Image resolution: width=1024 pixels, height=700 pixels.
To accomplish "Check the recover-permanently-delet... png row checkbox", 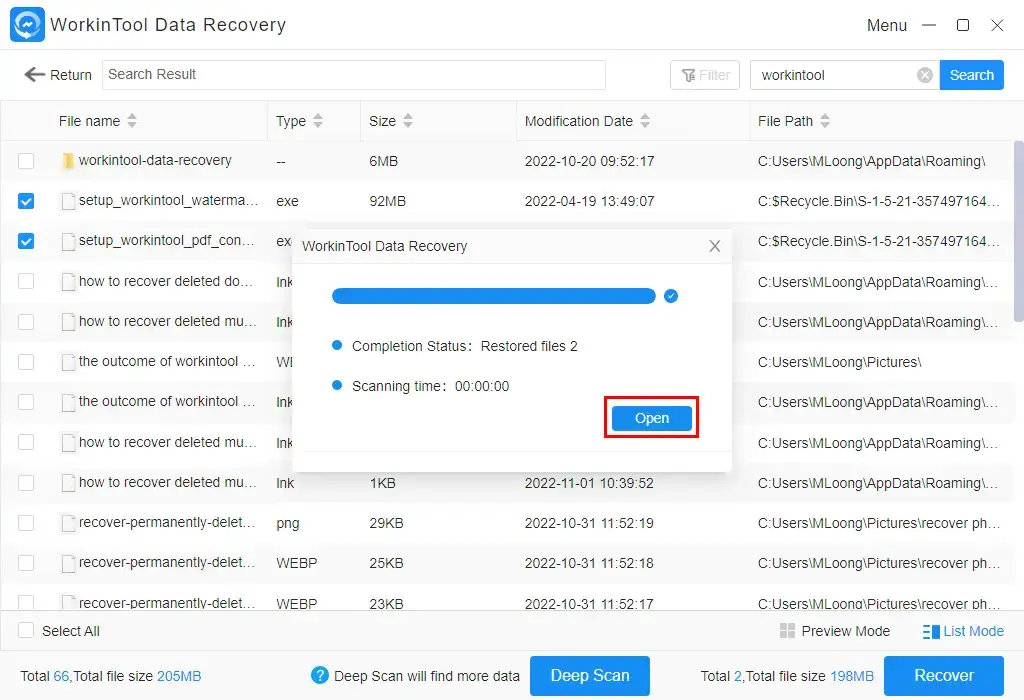I will pyautogui.click(x=26, y=523).
